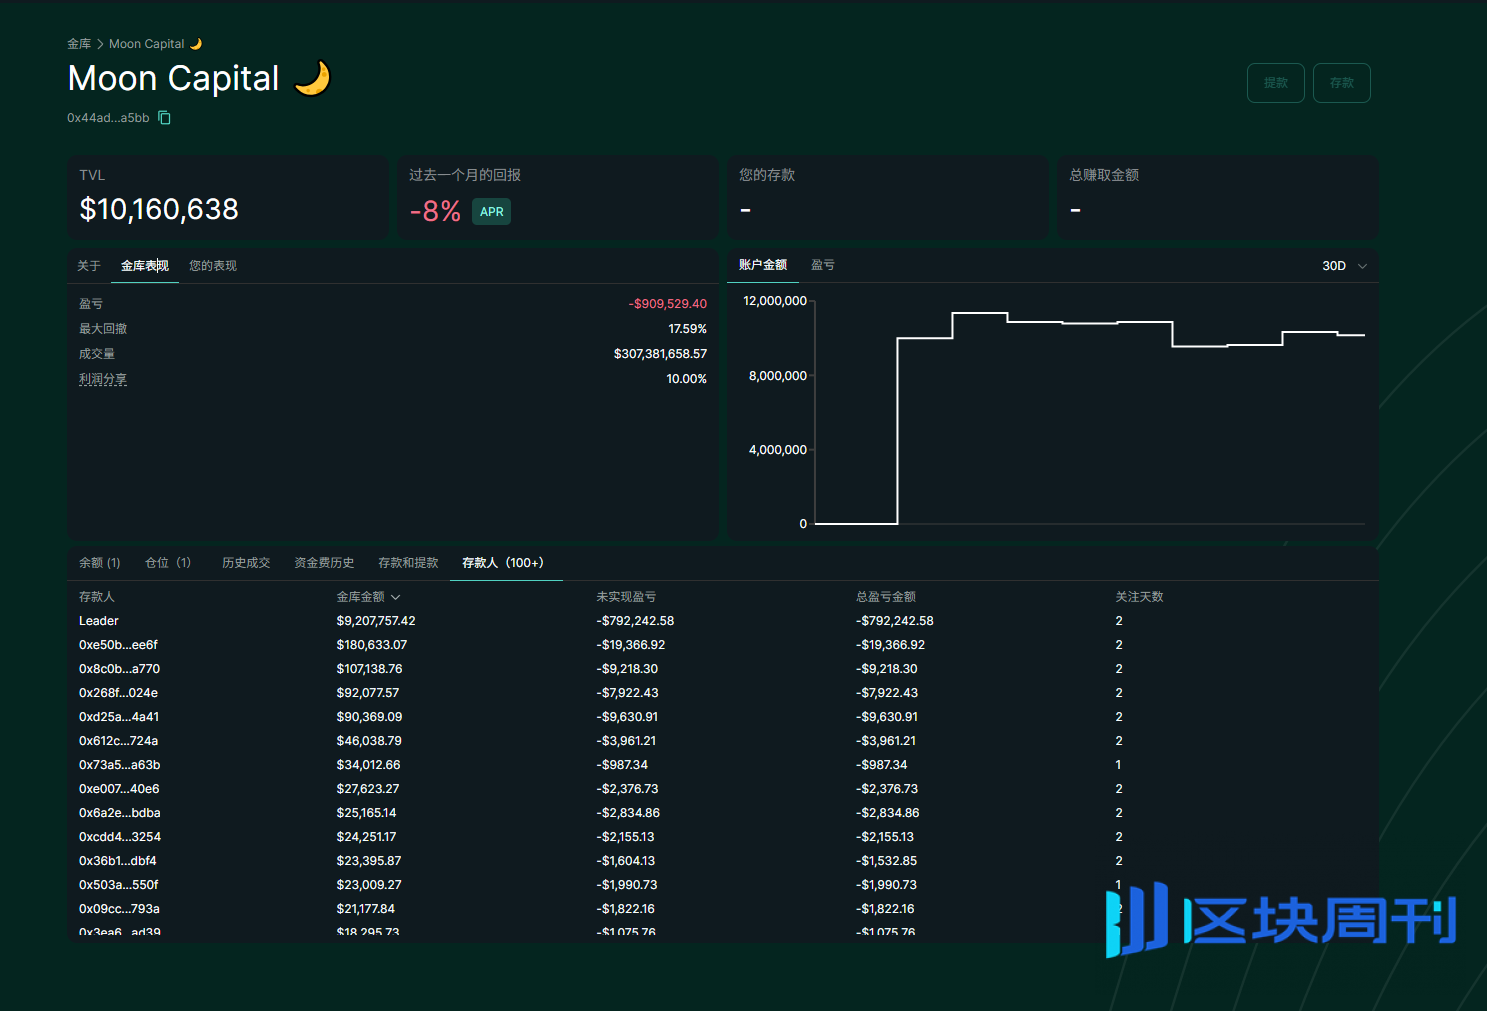Viewport: 1487px width, 1011px height.
Task: Open the 金库 breadcrumb link
Action: tap(79, 44)
